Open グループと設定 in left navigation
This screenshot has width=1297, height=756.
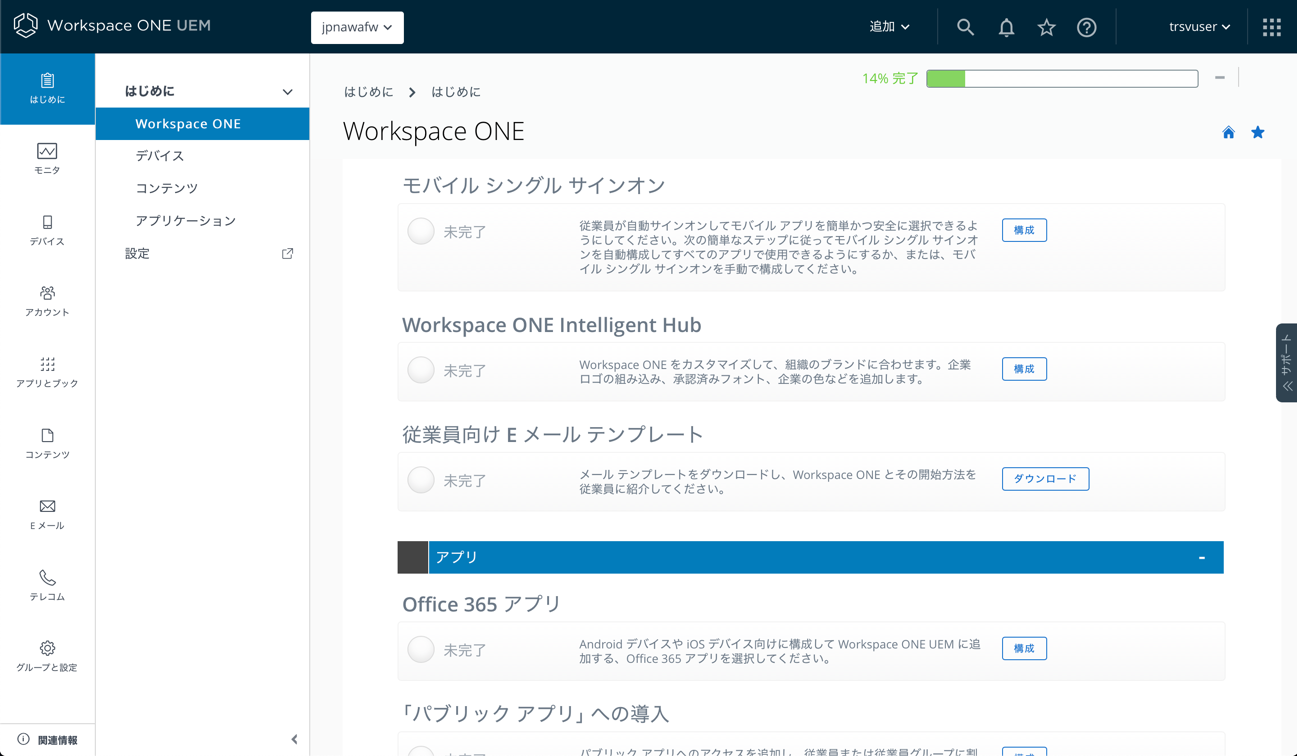[x=47, y=656]
